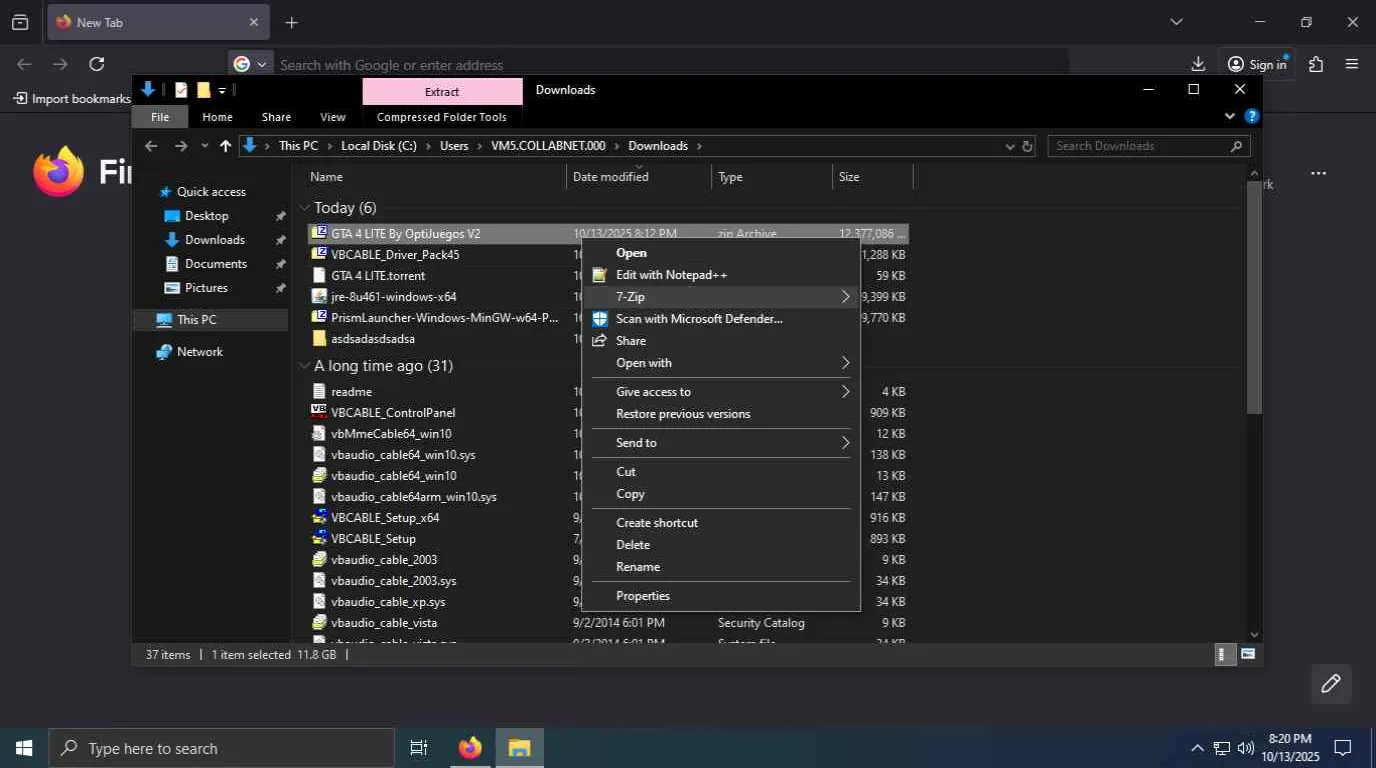Choose Open in the context menu

(x=631, y=253)
